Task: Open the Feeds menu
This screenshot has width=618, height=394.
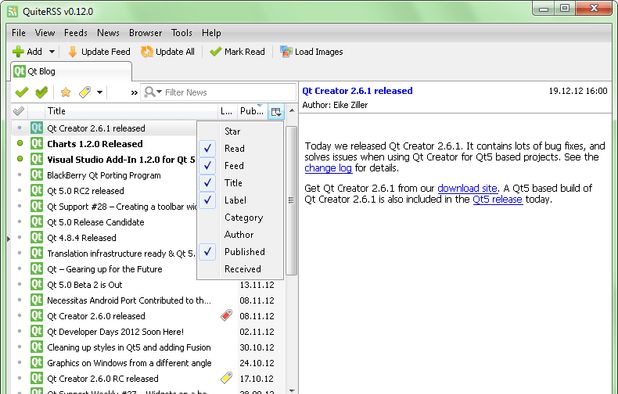Action: (x=76, y=33)
